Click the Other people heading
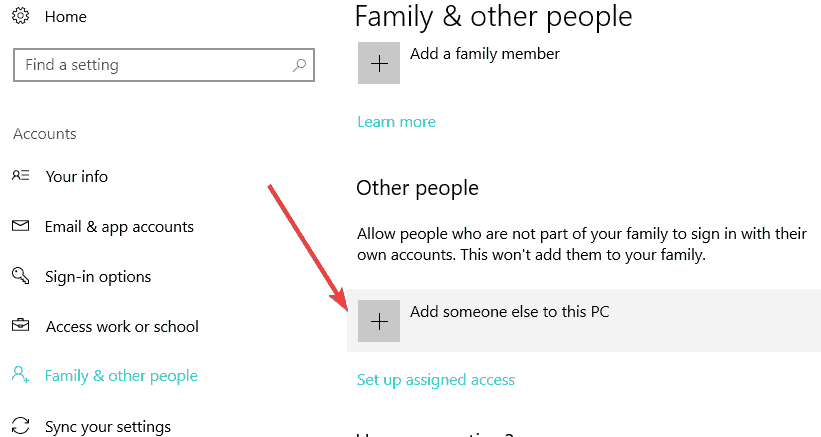This screenshot has width=821, height=437. [417, 188]
